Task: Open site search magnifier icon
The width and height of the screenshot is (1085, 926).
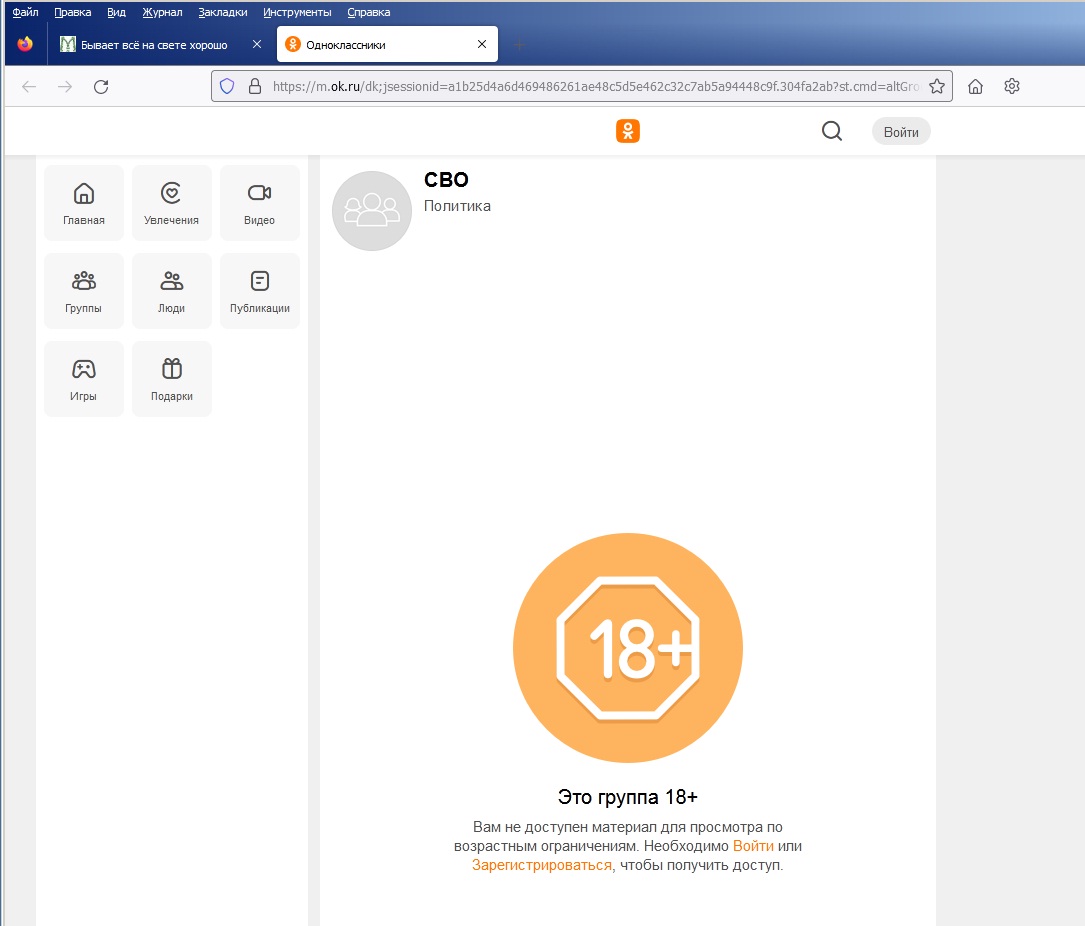Action: [x=832, y=131]
